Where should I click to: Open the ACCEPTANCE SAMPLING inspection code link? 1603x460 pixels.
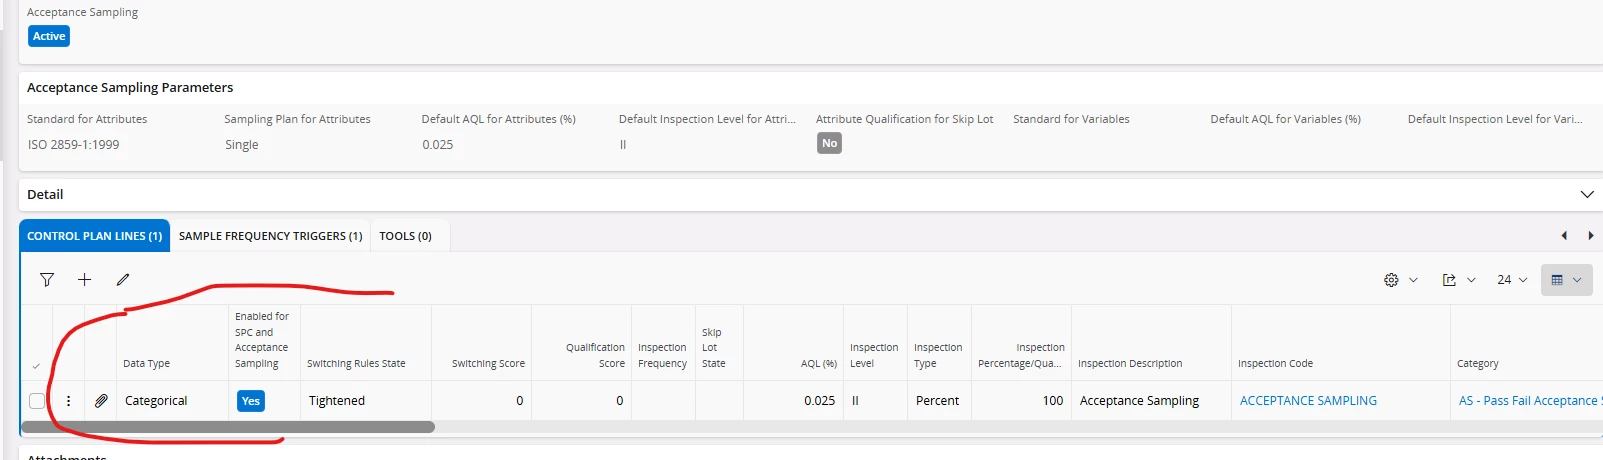pos(1308,401)
